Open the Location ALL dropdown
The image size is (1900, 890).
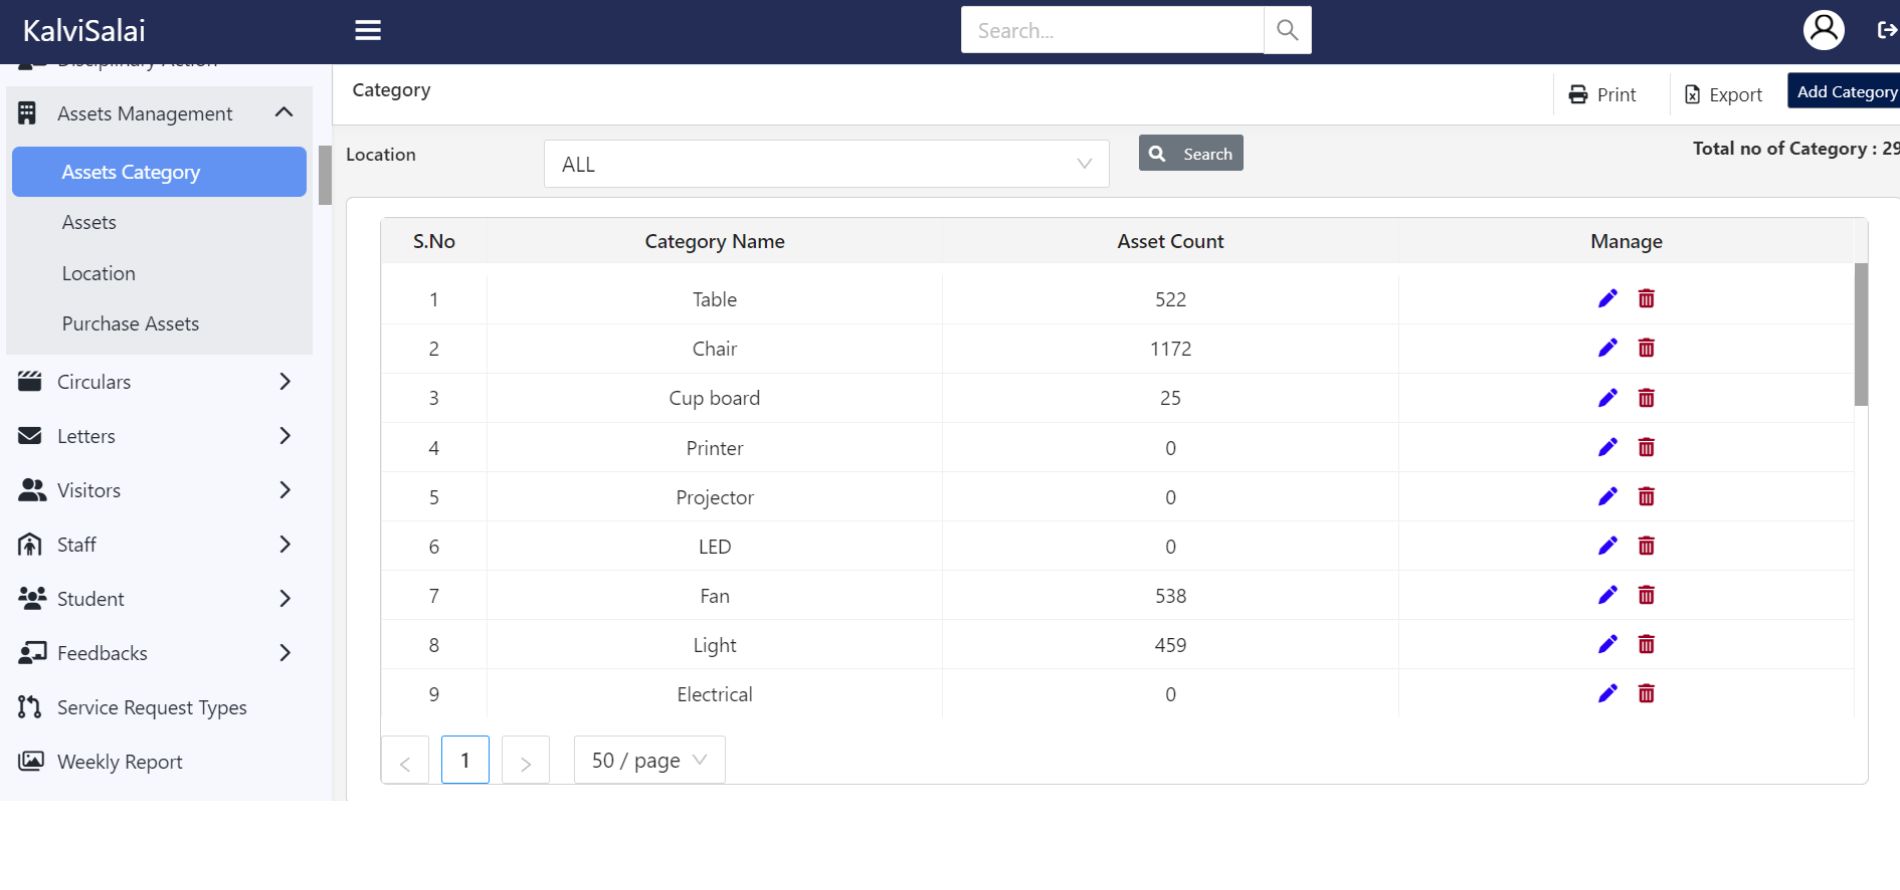pyautogui.click(x=826, y=164)
